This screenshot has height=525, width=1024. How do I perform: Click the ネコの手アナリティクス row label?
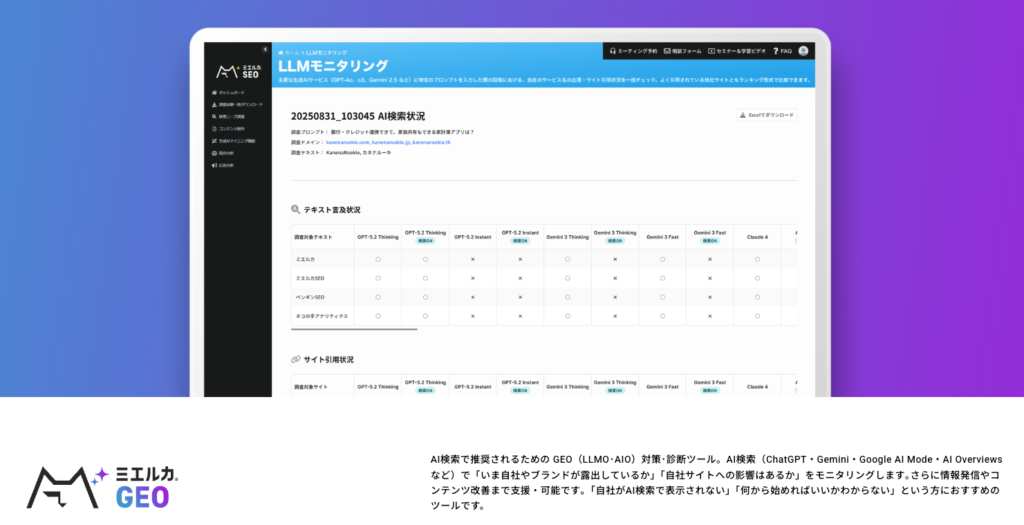click(x=321, y=316)
